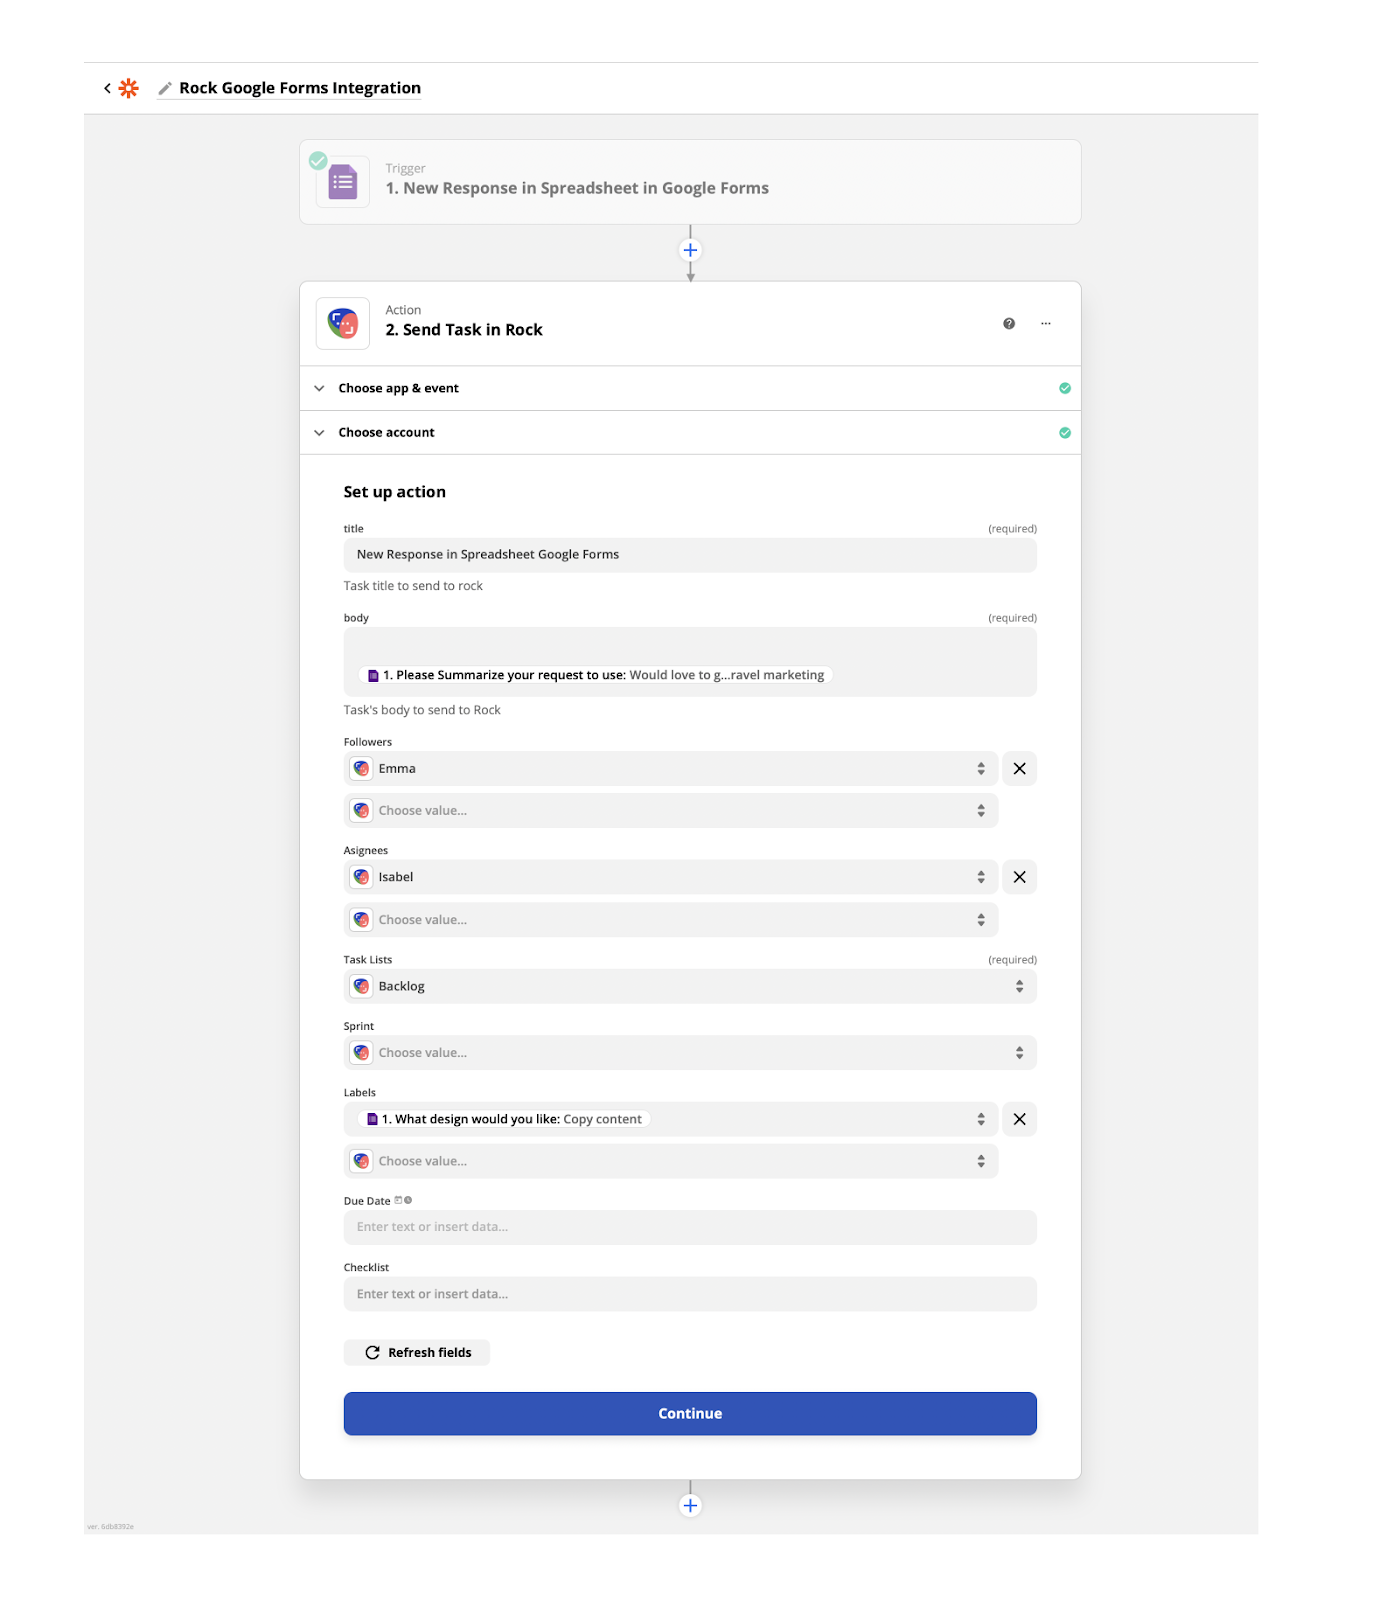Open the empty Followers Choose value dropdown

point(670,811)
